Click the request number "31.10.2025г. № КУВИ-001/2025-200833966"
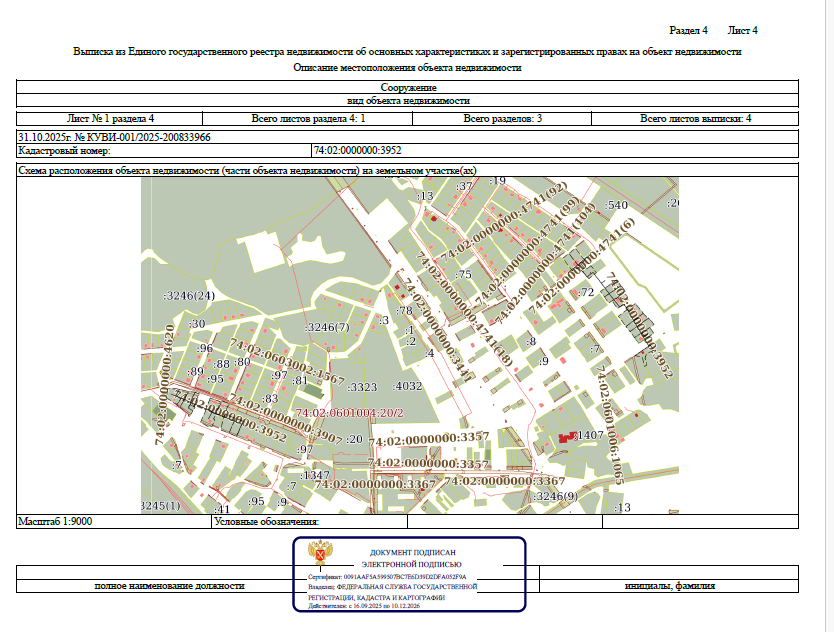The width and height of the screenshot is (834, 632). [114, 137]
